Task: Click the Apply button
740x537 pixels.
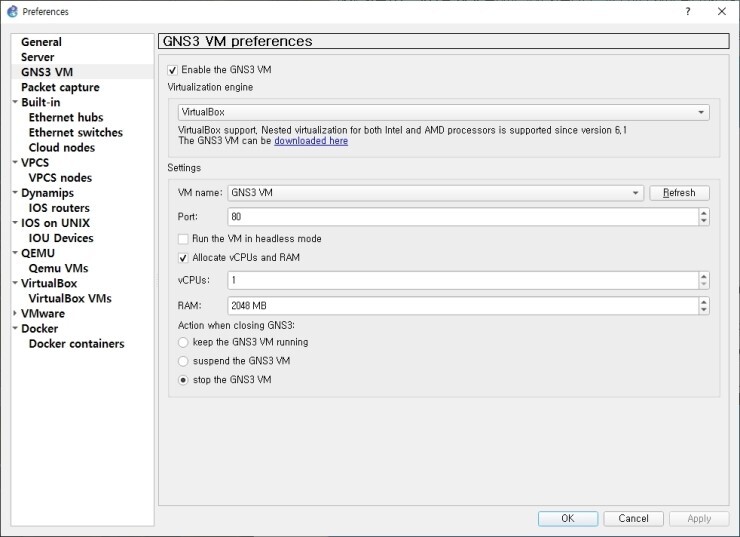Action: pyautogui.click(x=699, y=519)
